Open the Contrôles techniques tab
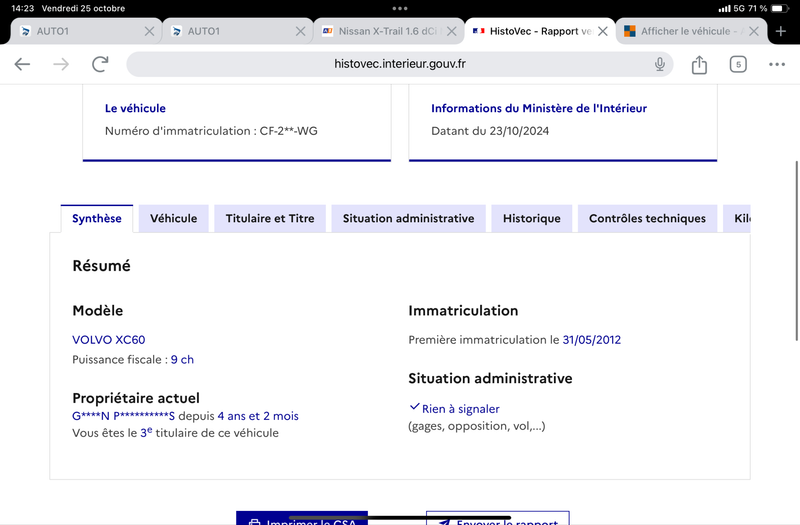Screen dimensions: 800x525 pyautogui.click(x=647, y=218)
